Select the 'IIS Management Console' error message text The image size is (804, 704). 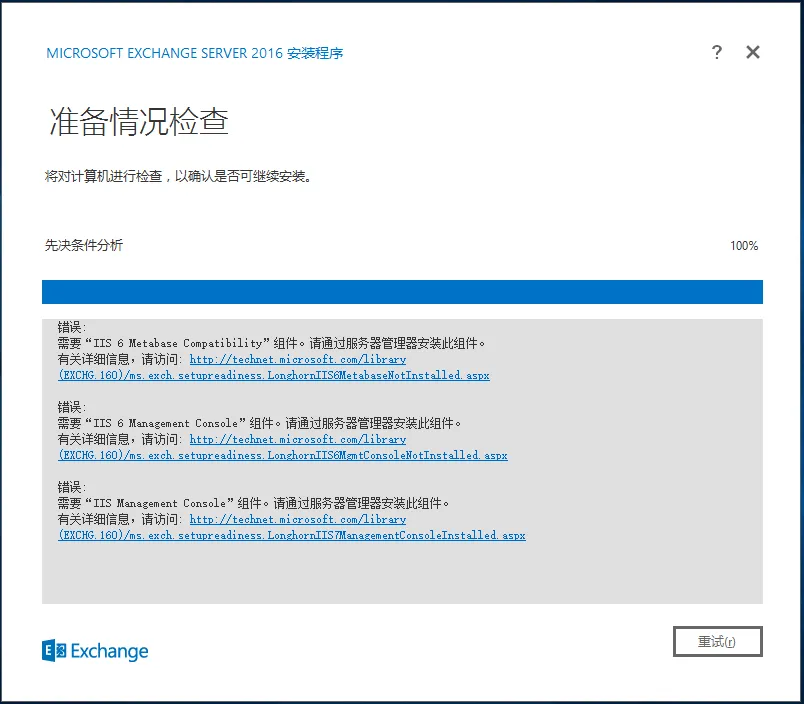click(253, 503)
